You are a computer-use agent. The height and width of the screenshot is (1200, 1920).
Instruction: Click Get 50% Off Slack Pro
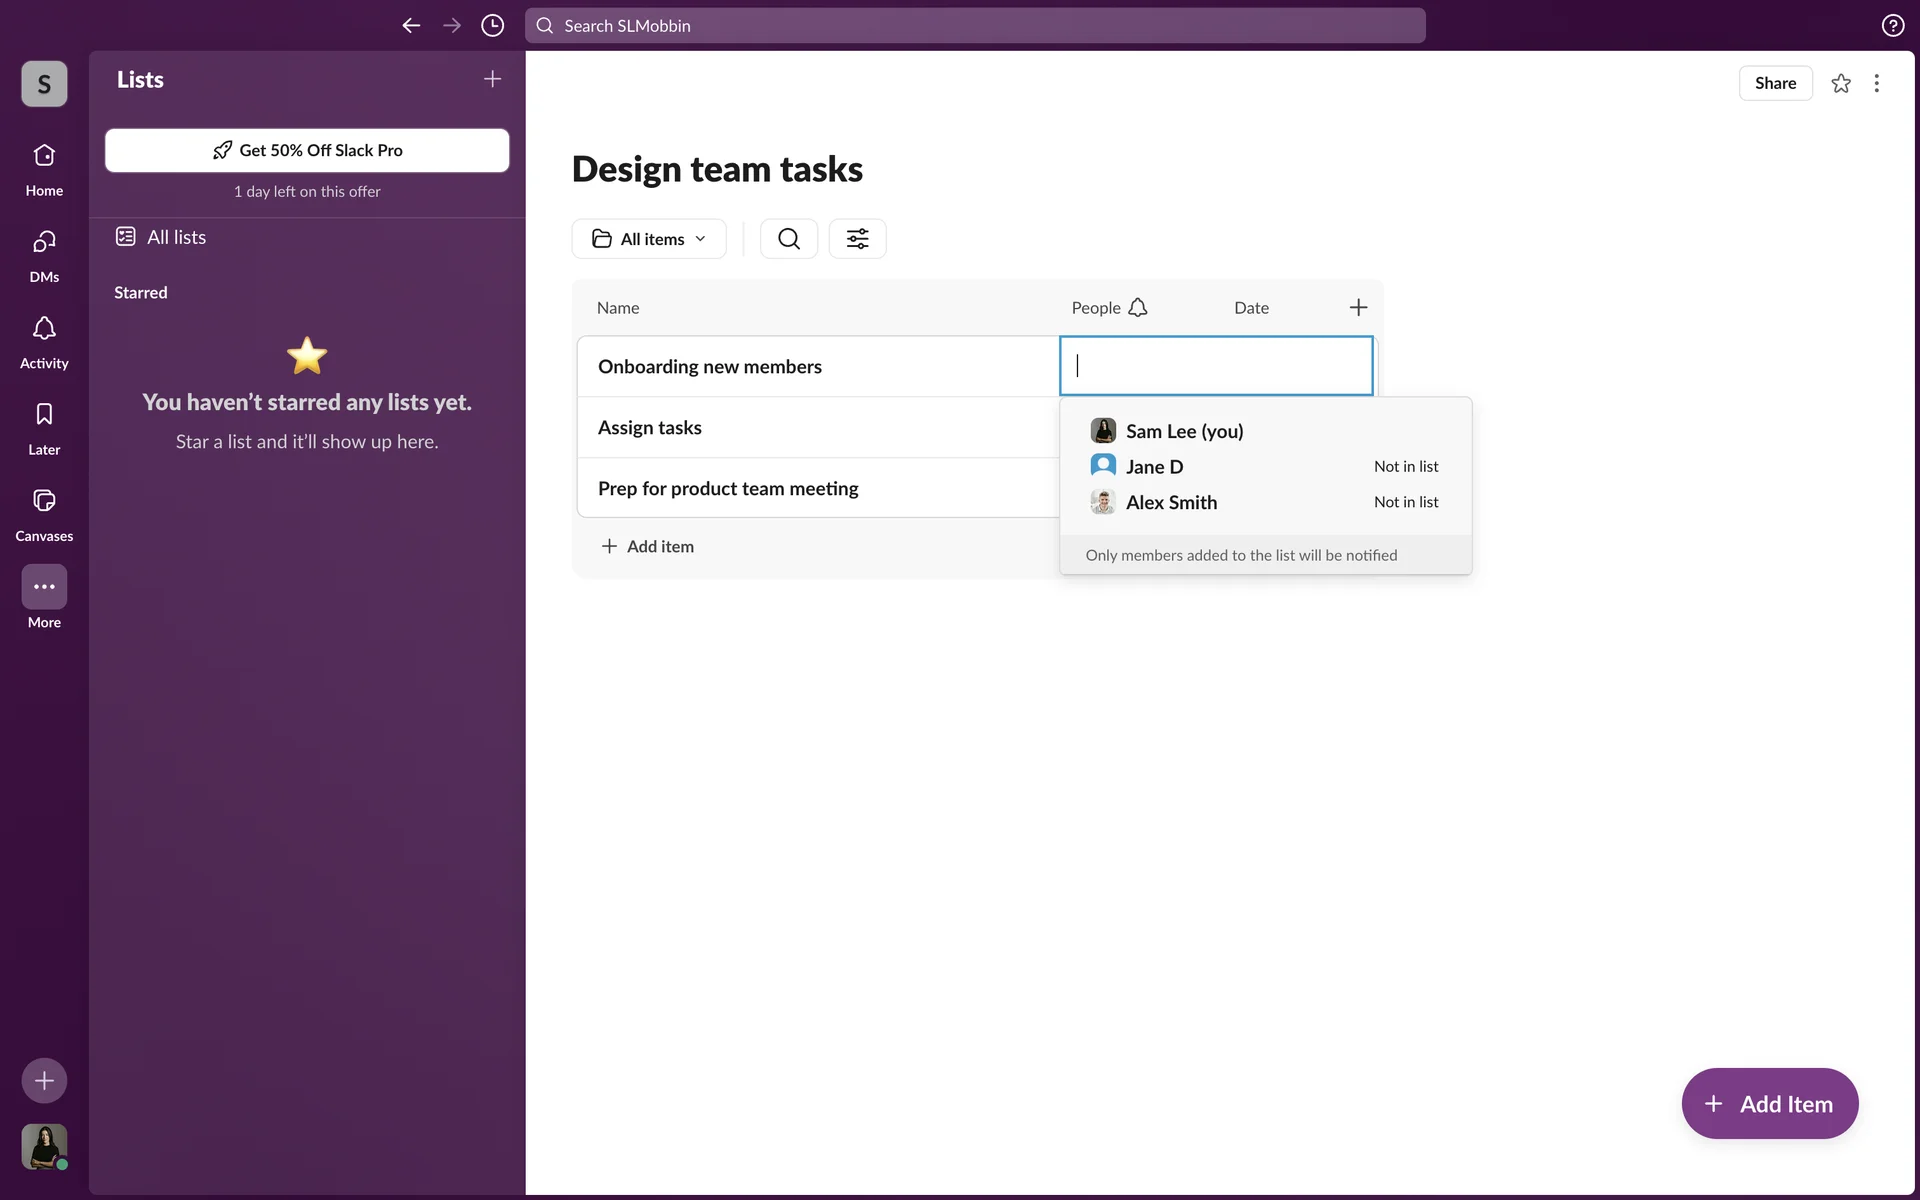(x=307, y=150)
